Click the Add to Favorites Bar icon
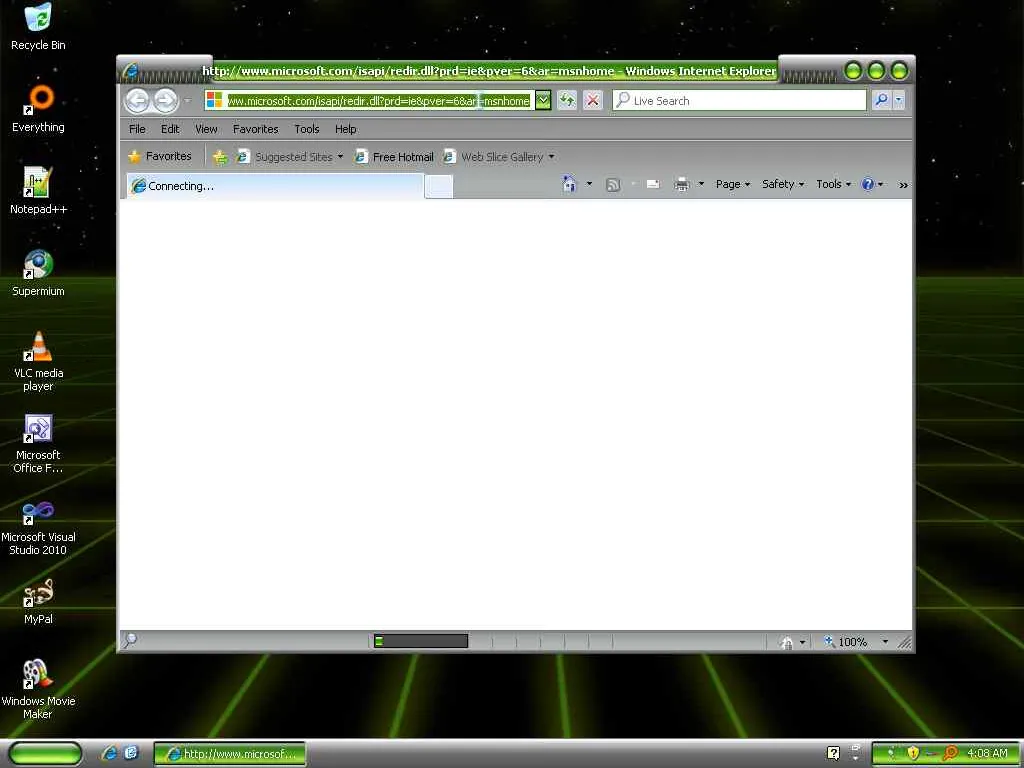 click(220, 157)
